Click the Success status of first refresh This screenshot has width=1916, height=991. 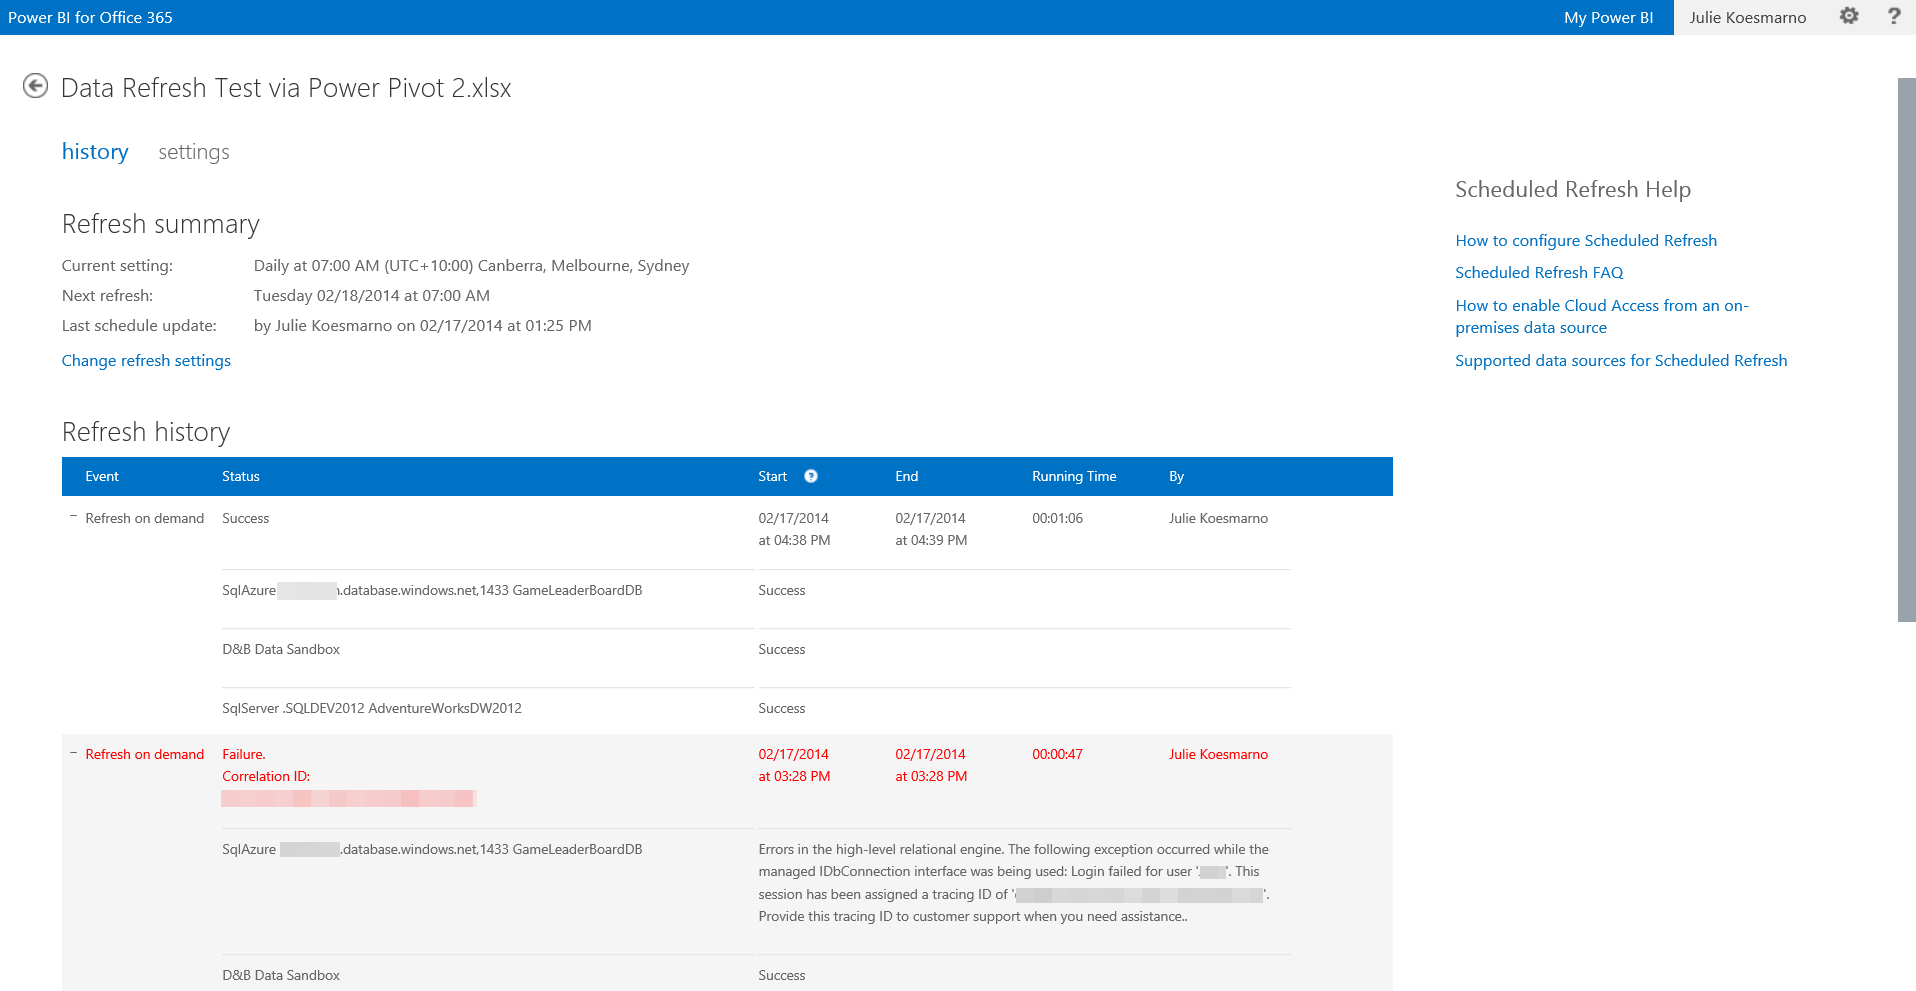pyautogui.click(x=245, y=518)
